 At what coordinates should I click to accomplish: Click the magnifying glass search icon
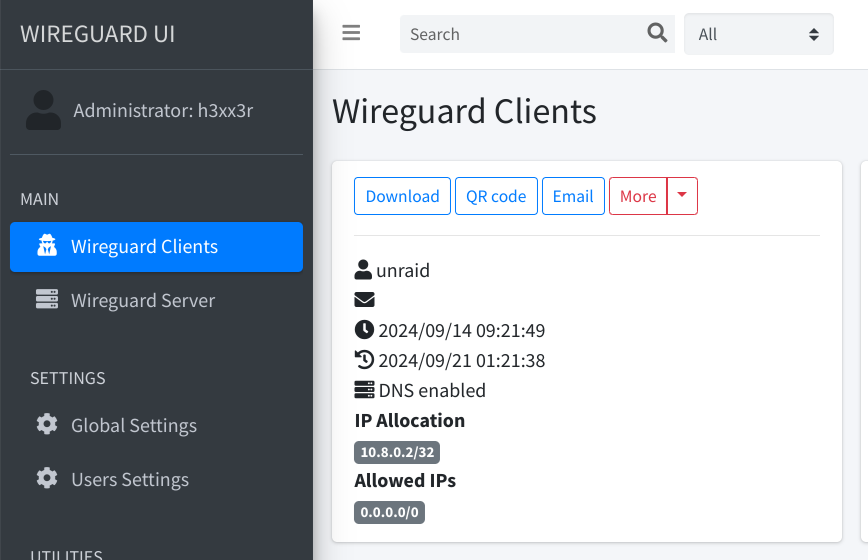coord(657,33)
